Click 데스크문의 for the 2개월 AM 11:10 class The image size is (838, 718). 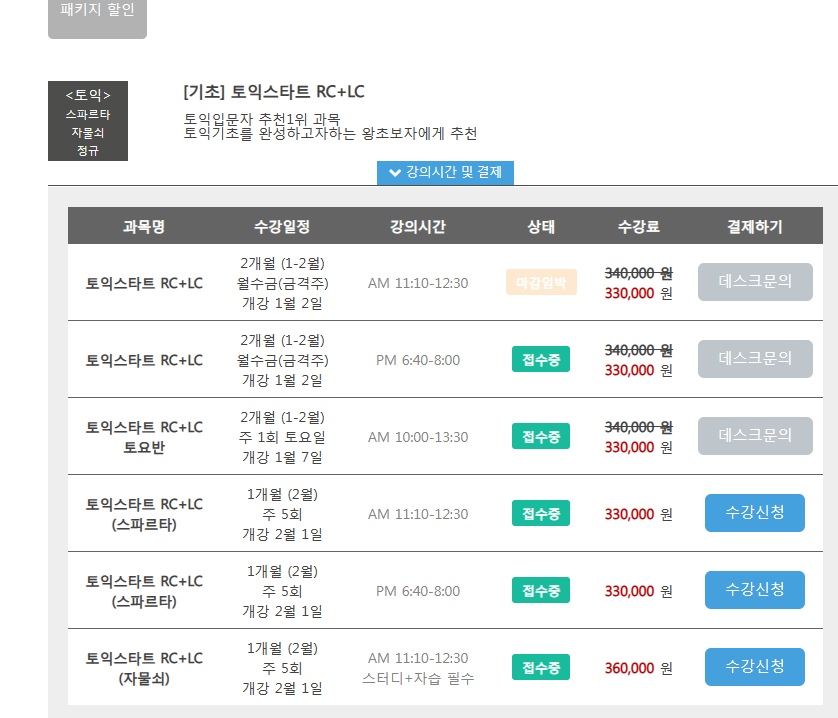(x=755, y=282)
